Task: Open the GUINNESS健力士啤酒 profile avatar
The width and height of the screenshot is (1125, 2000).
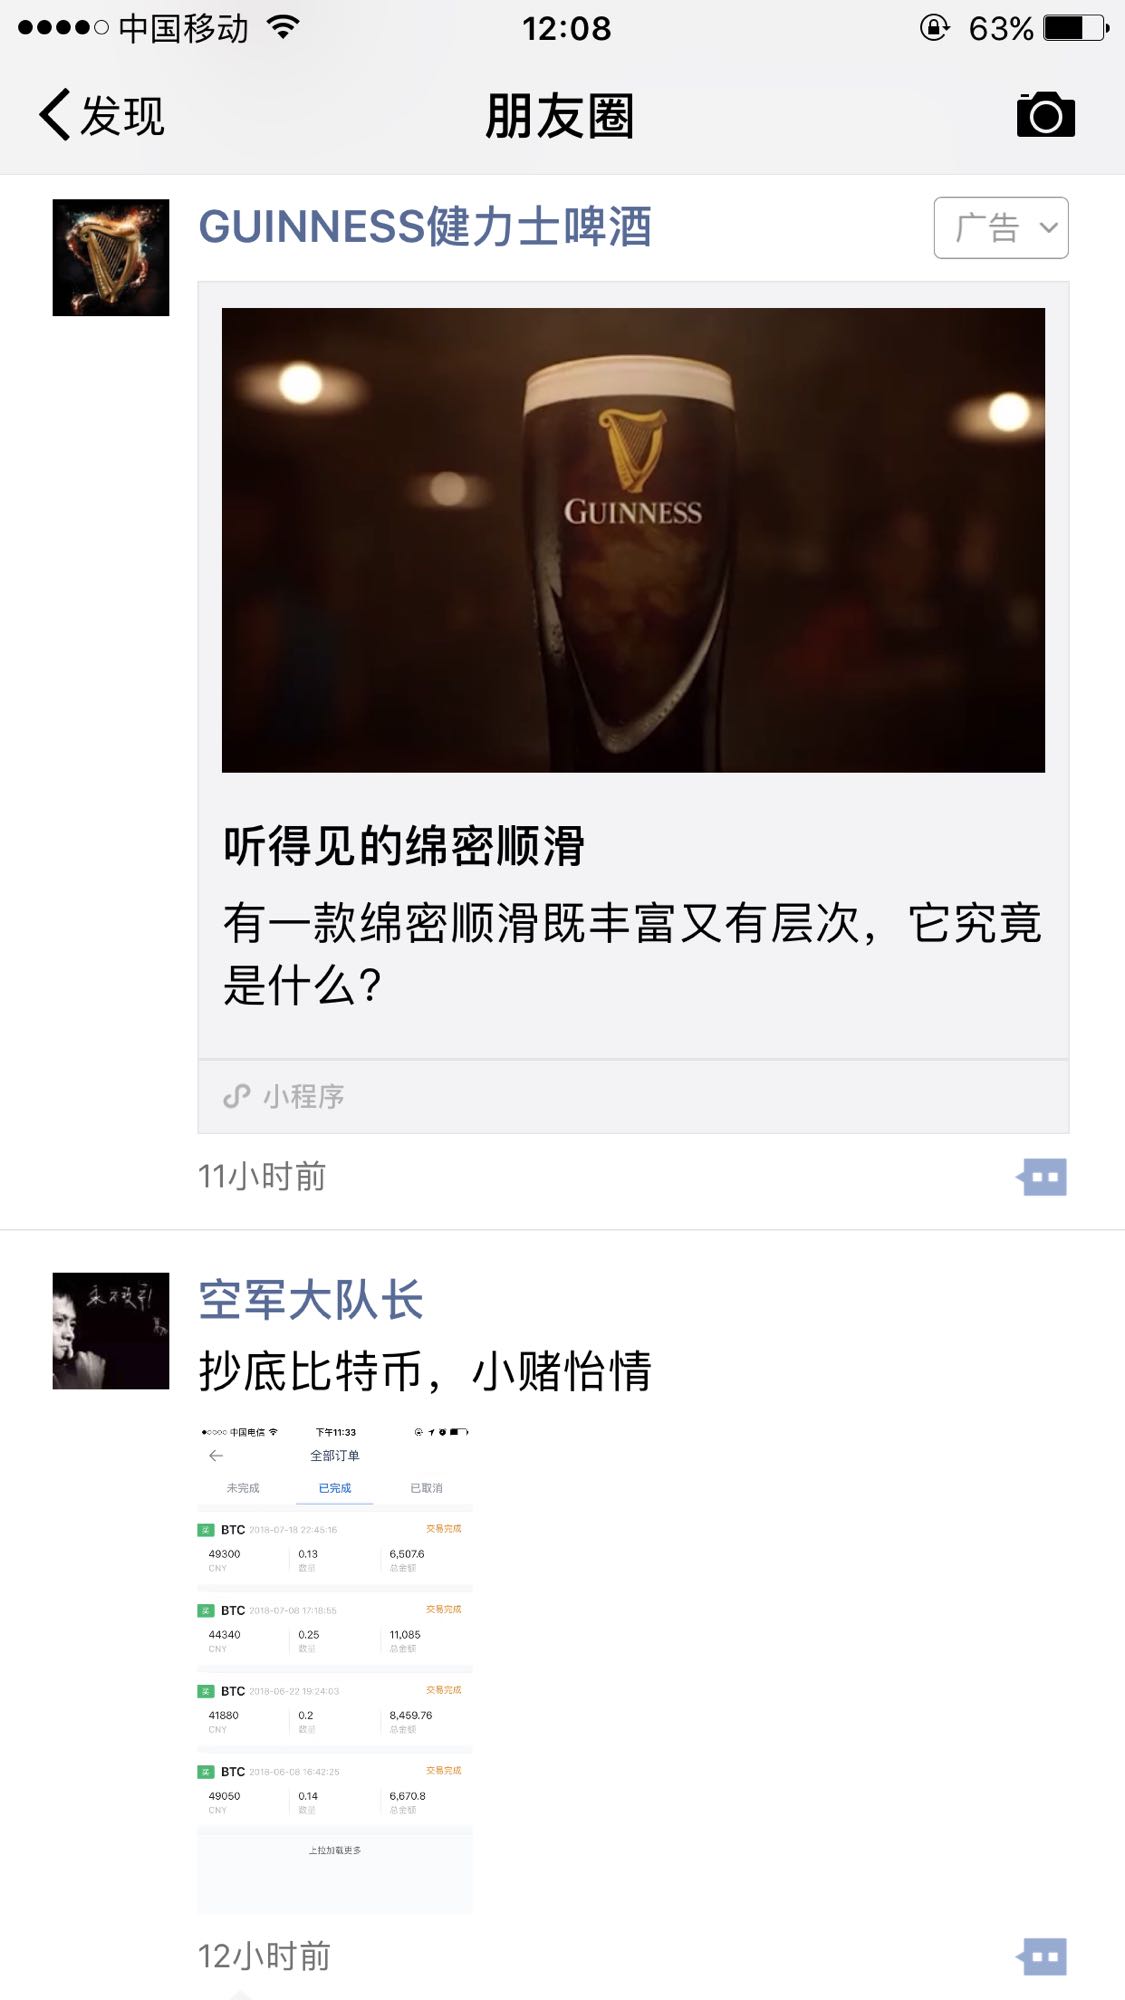Action: [111, 258]
